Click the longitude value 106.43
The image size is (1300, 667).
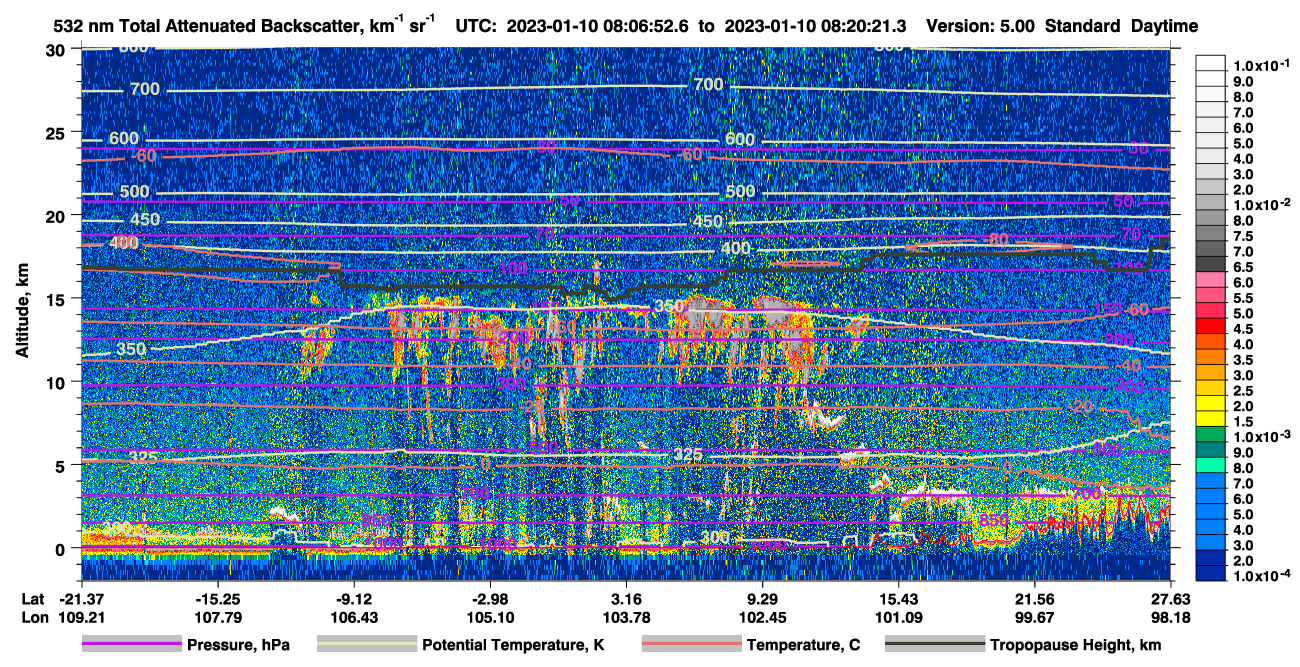[353, 617]
